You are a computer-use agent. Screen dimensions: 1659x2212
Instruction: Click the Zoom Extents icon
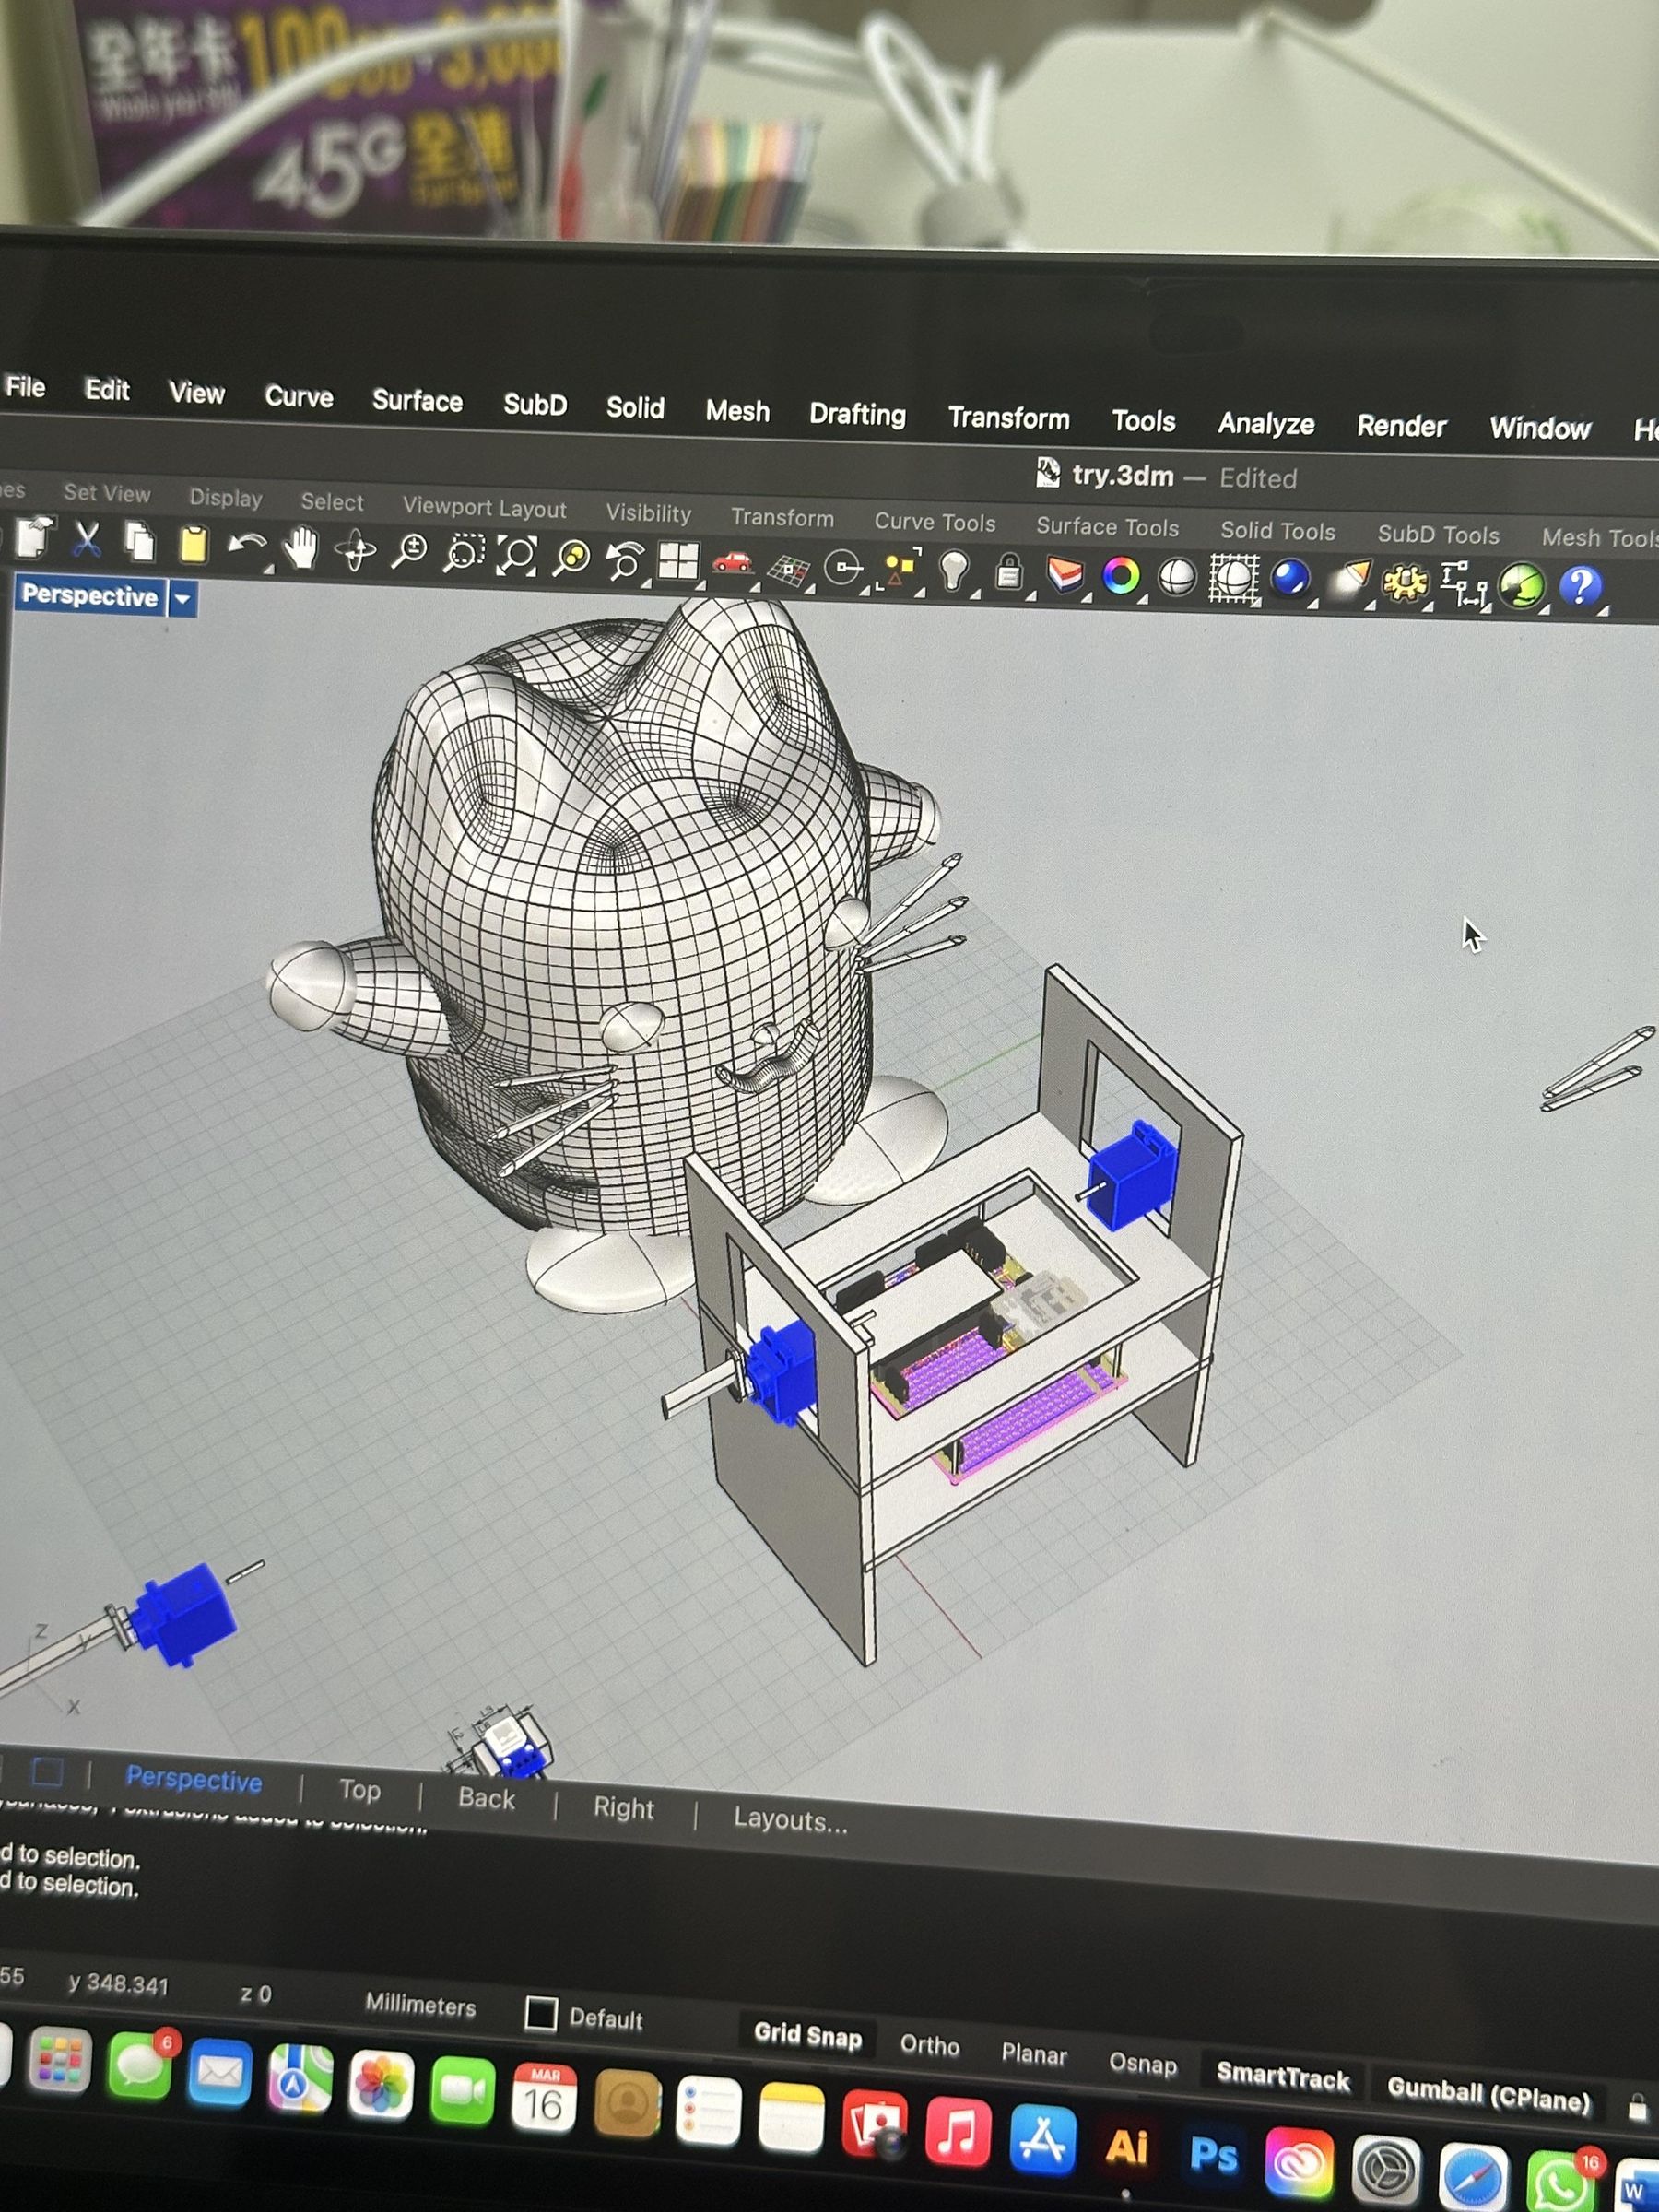(x=518, y=556)
